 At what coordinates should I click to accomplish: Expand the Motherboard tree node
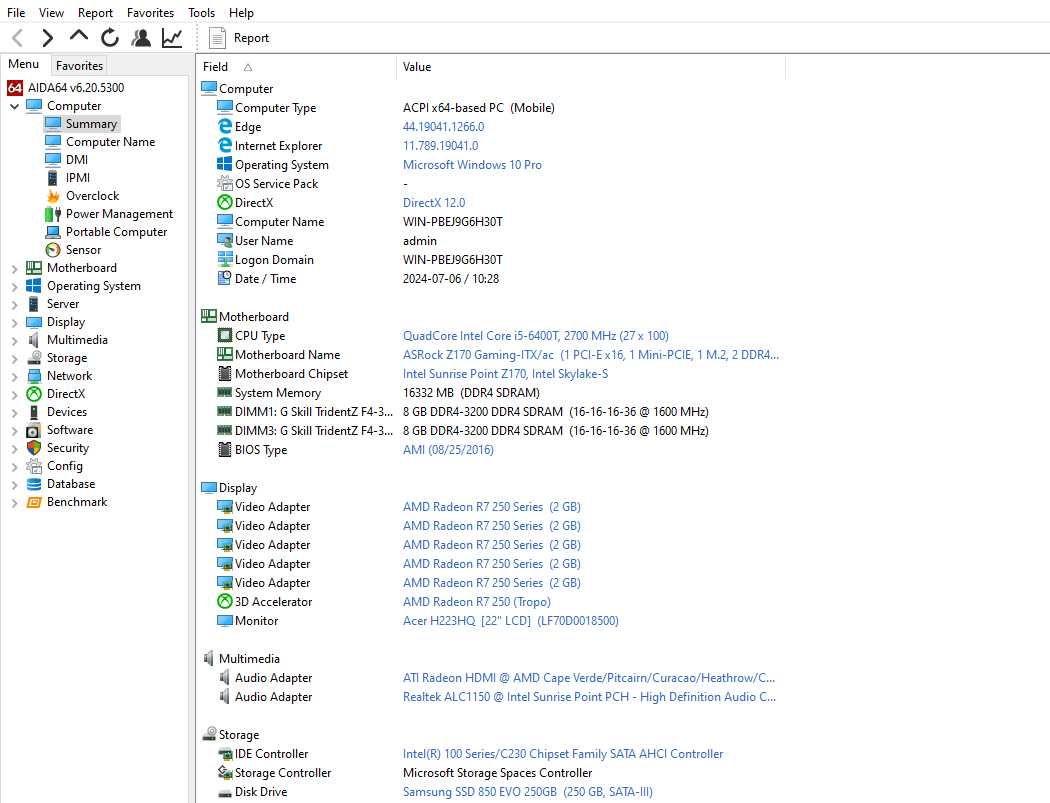(14, 268)
